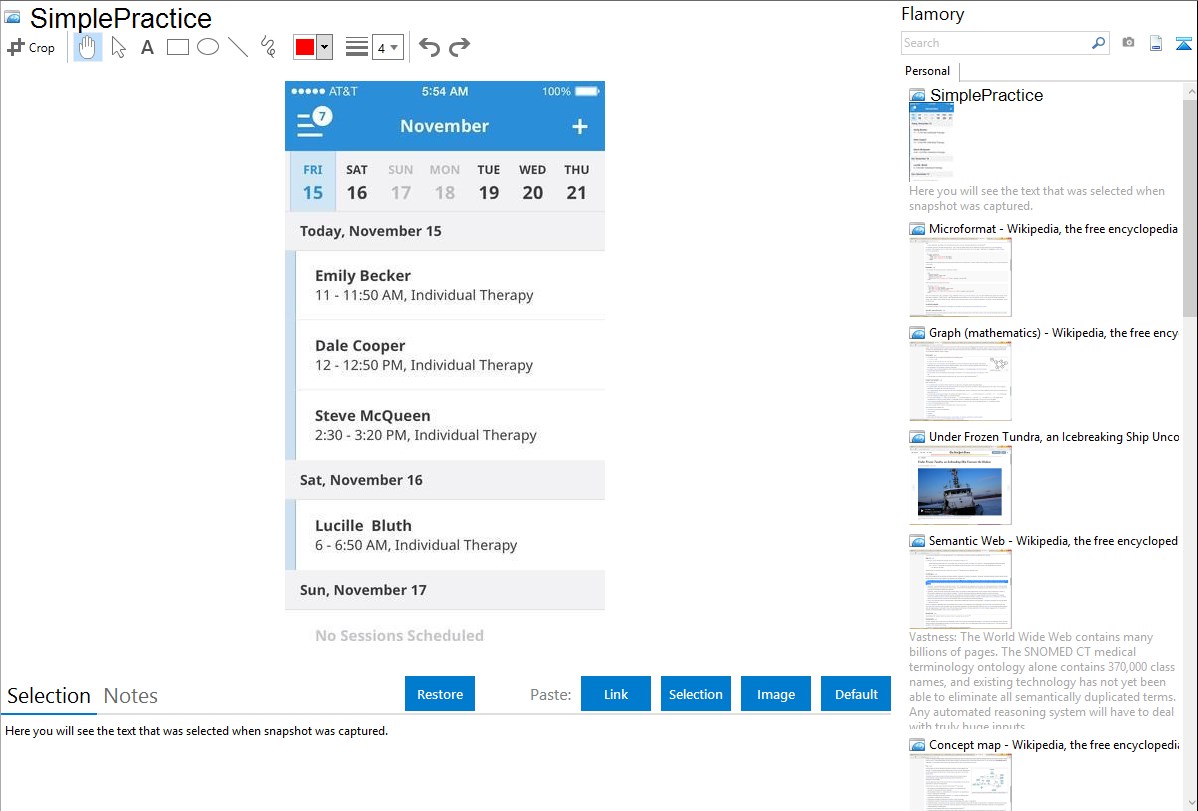
Task: Click the Paste Image button
Action: pos(775,694)
